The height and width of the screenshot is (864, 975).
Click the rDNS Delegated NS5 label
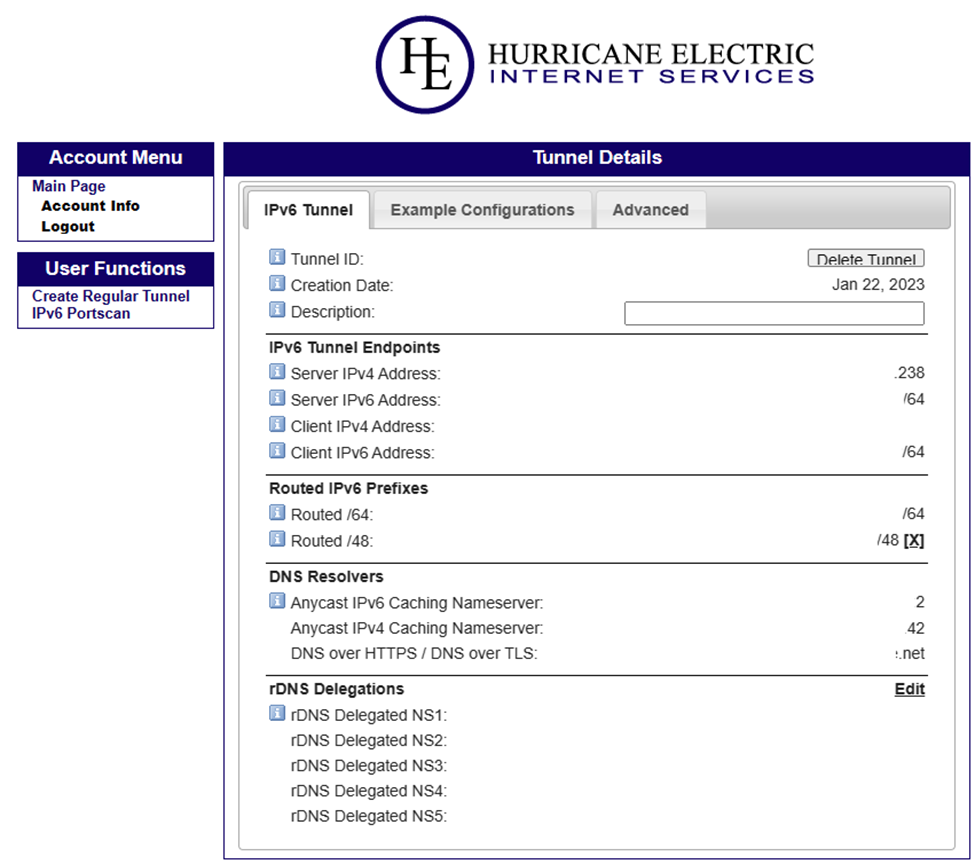click(x=369, y=816)
